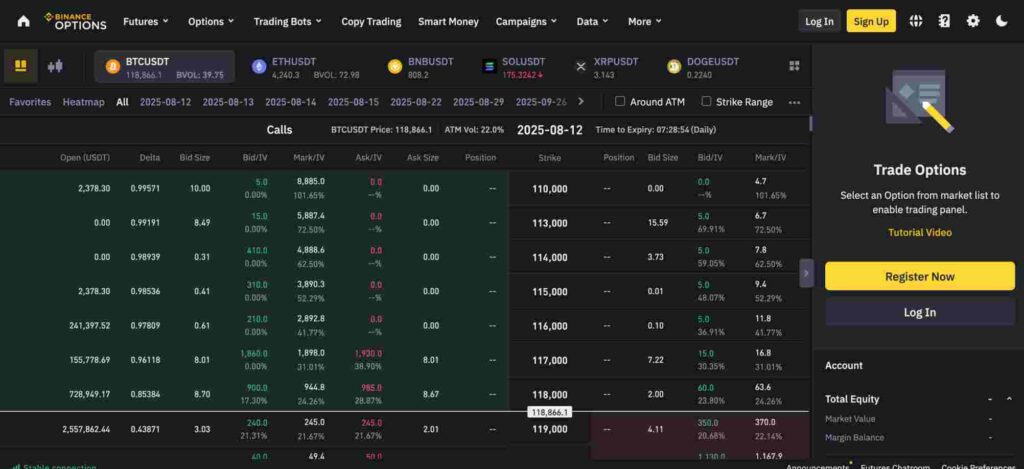Select the Favorites tab
The height and width of the screenshot is (469, 1024).
[30, 102]
